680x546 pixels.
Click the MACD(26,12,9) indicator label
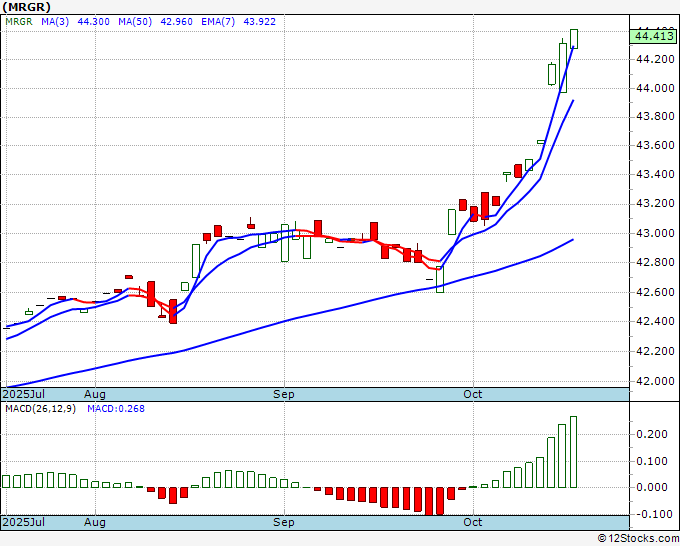point(40,409)
